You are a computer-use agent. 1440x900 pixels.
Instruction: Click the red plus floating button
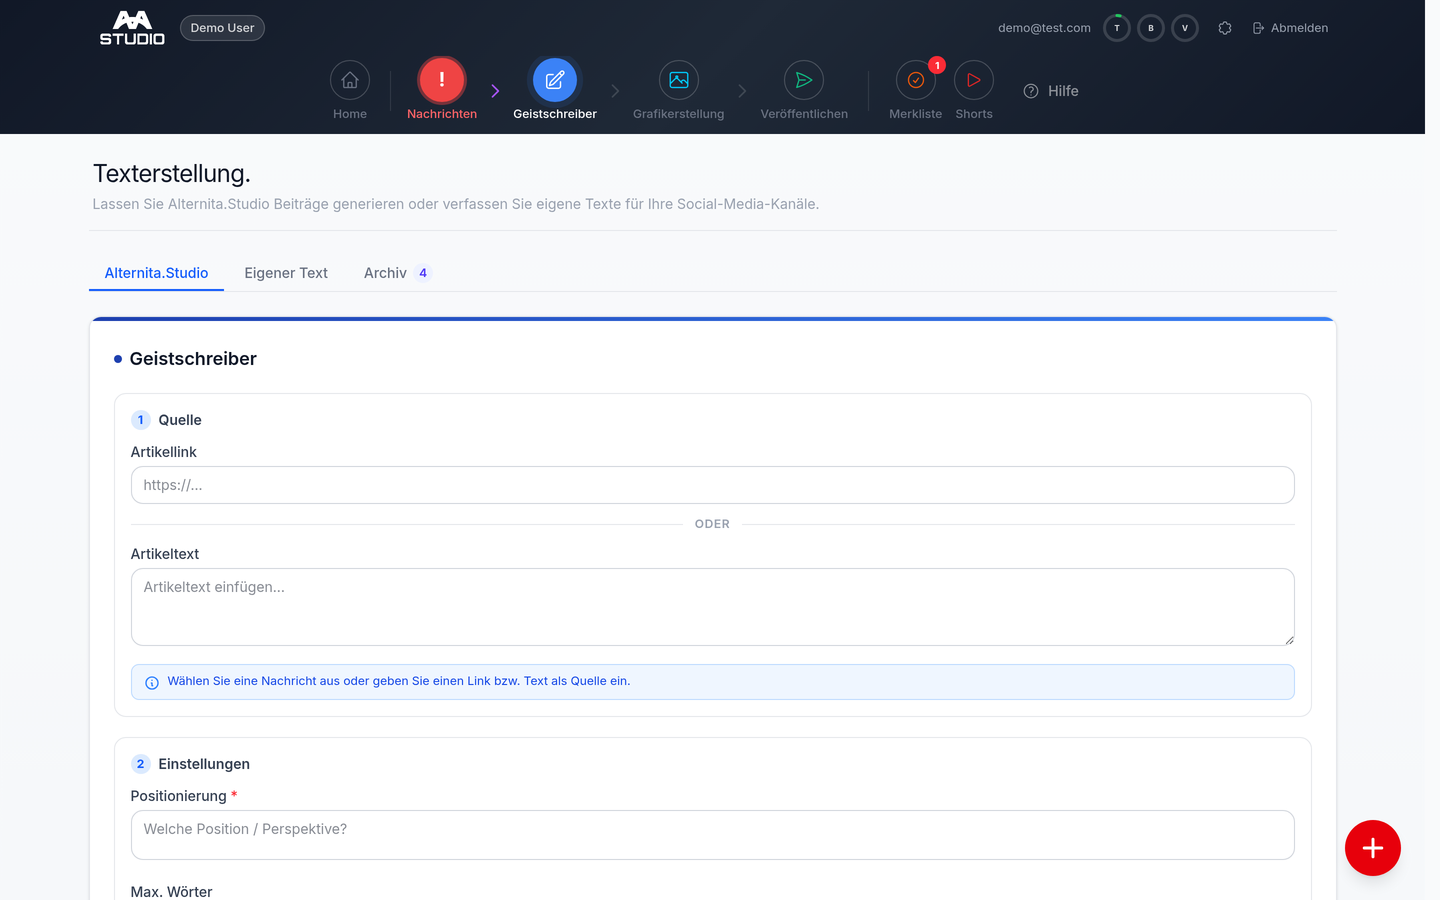tap(1373, 848)
